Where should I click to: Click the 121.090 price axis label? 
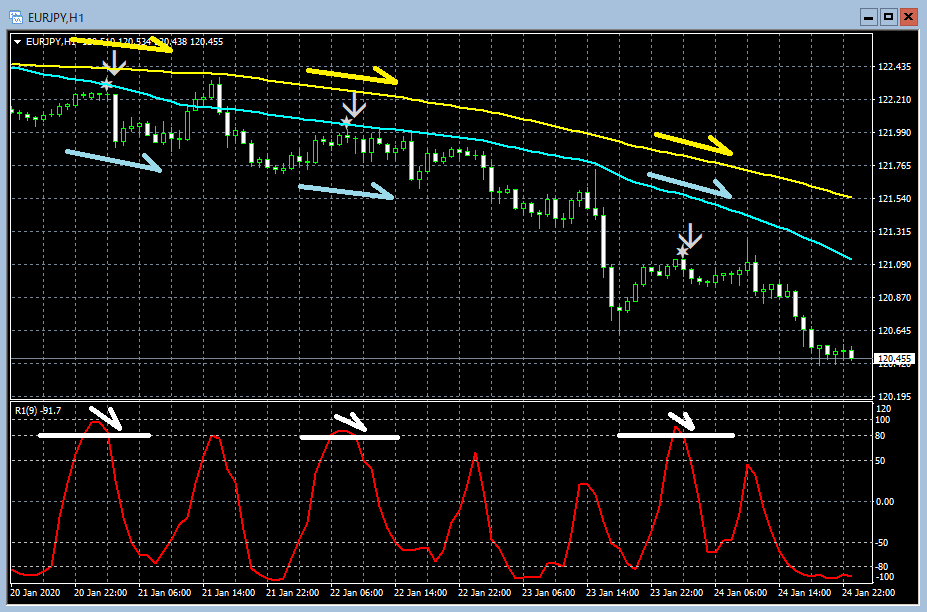(x=894, y=264)
